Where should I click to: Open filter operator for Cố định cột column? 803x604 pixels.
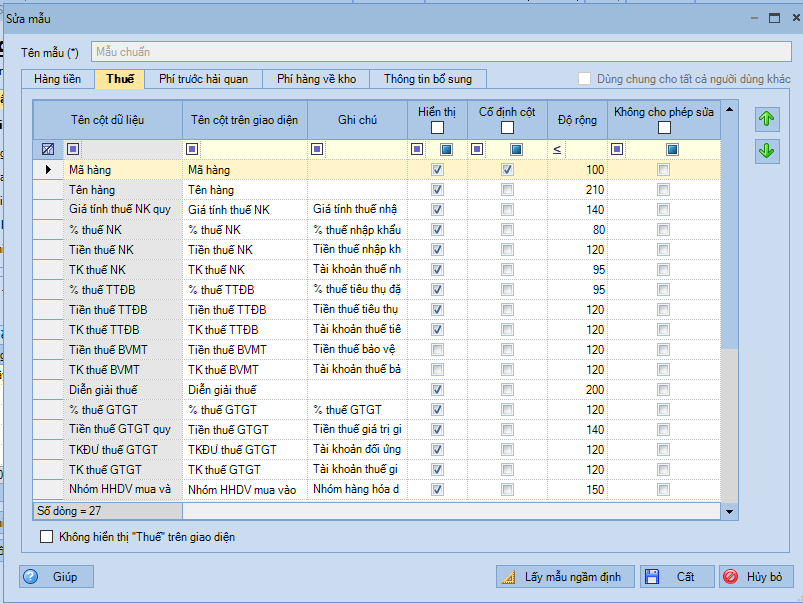[477, 149]
